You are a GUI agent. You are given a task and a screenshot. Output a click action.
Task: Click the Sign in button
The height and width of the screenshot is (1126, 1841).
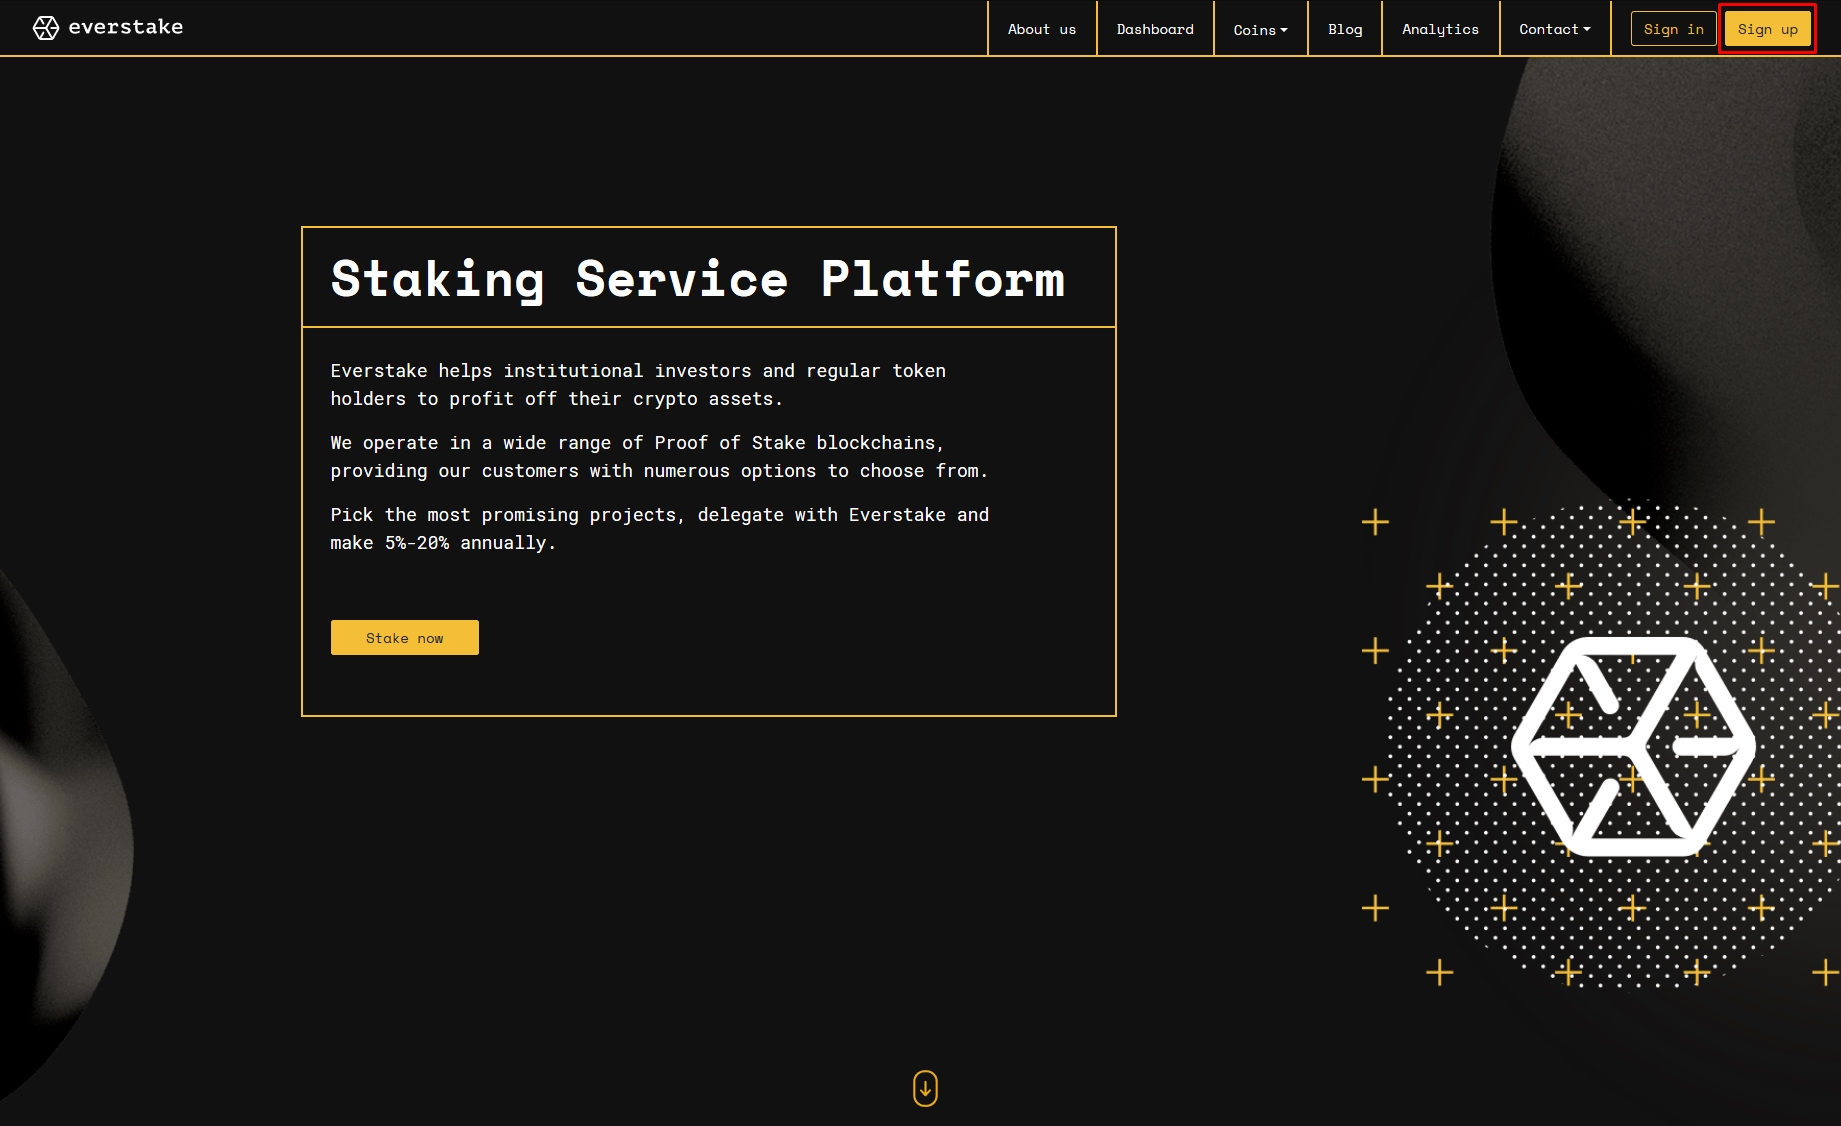click(1673, 29)
